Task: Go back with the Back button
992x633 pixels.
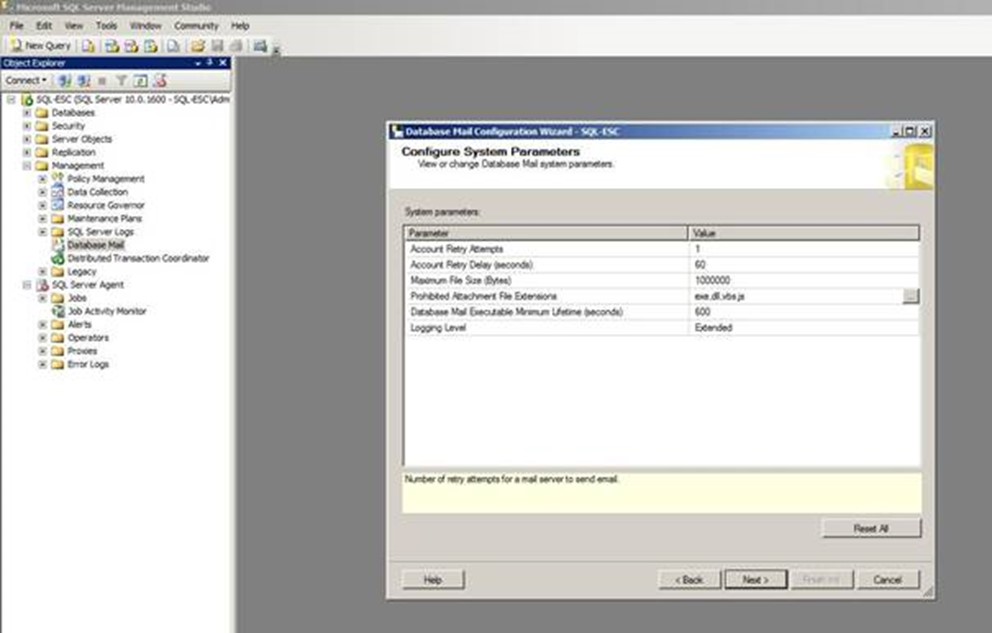Action: (x=690, y=580)
